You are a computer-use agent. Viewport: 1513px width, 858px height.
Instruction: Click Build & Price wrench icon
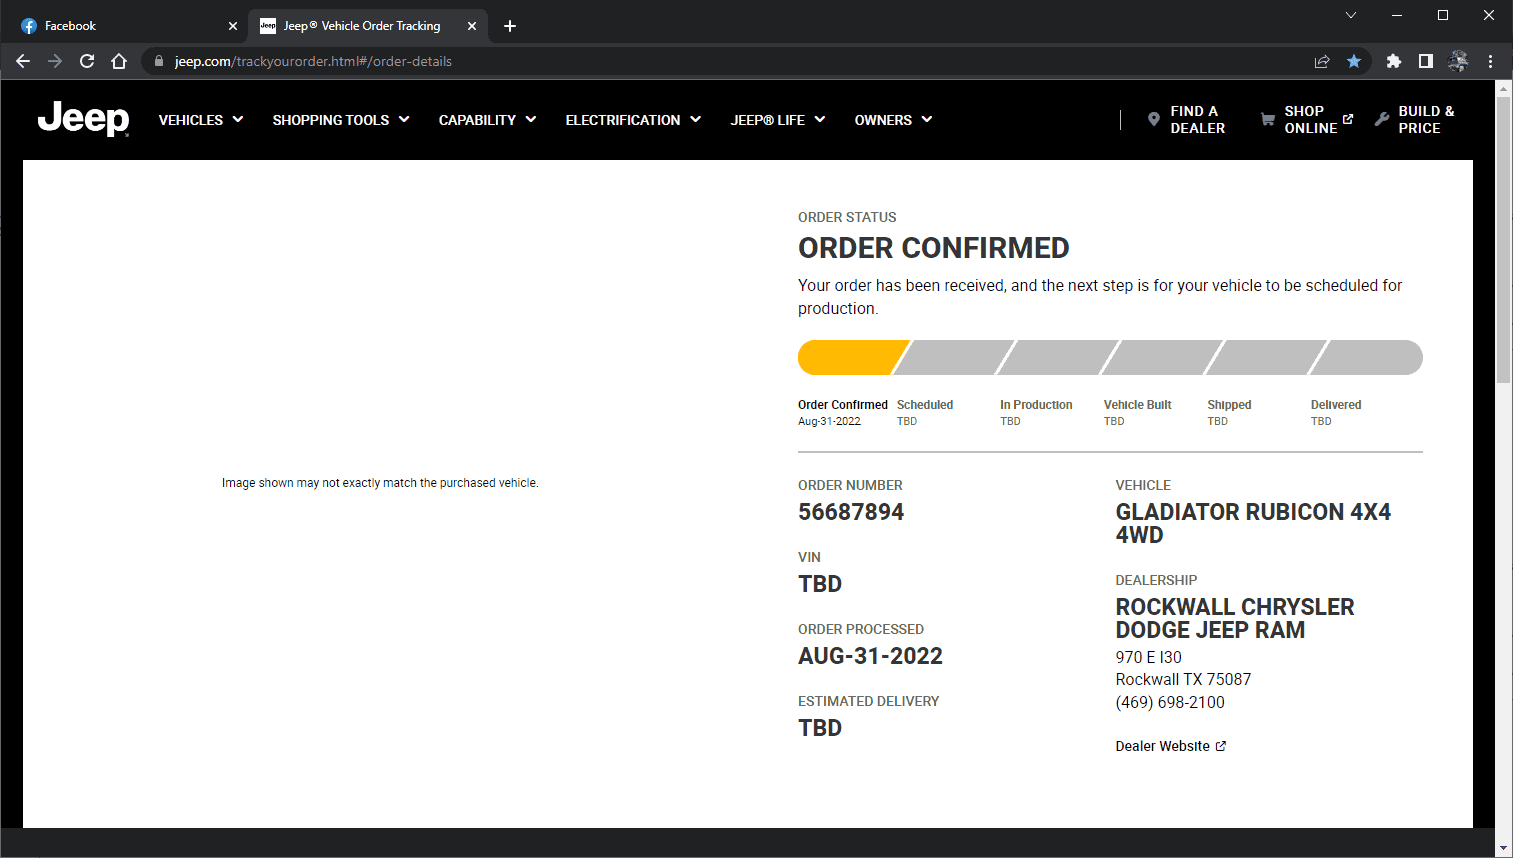coord(1382,119)
